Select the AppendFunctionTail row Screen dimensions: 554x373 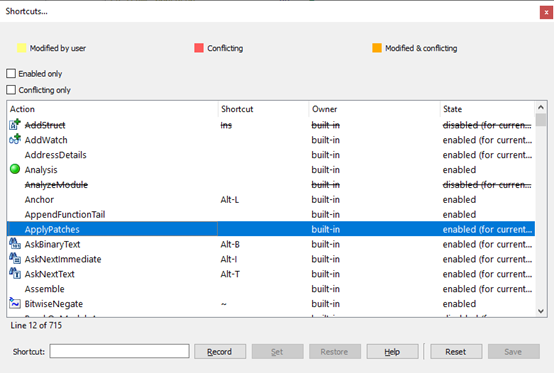[x=271, y=214]
